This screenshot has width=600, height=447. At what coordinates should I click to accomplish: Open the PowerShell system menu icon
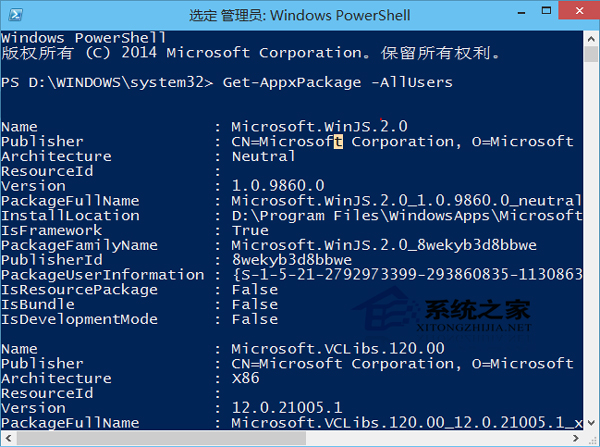pos(14,14)
